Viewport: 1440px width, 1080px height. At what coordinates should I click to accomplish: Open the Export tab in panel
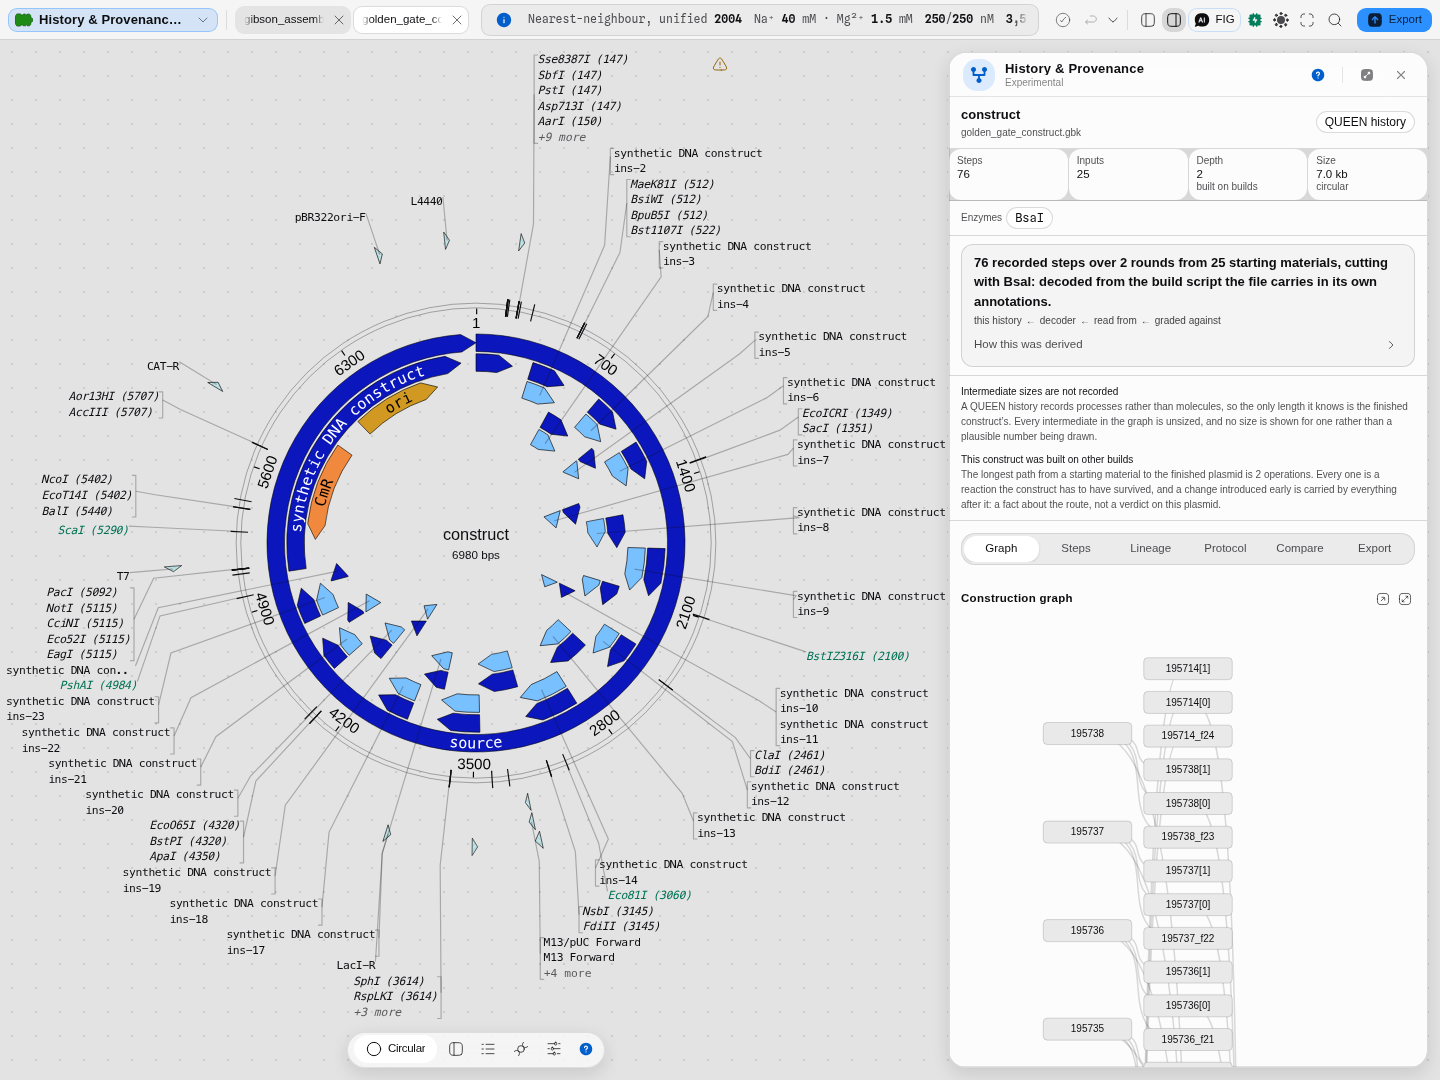[1374, 549]
